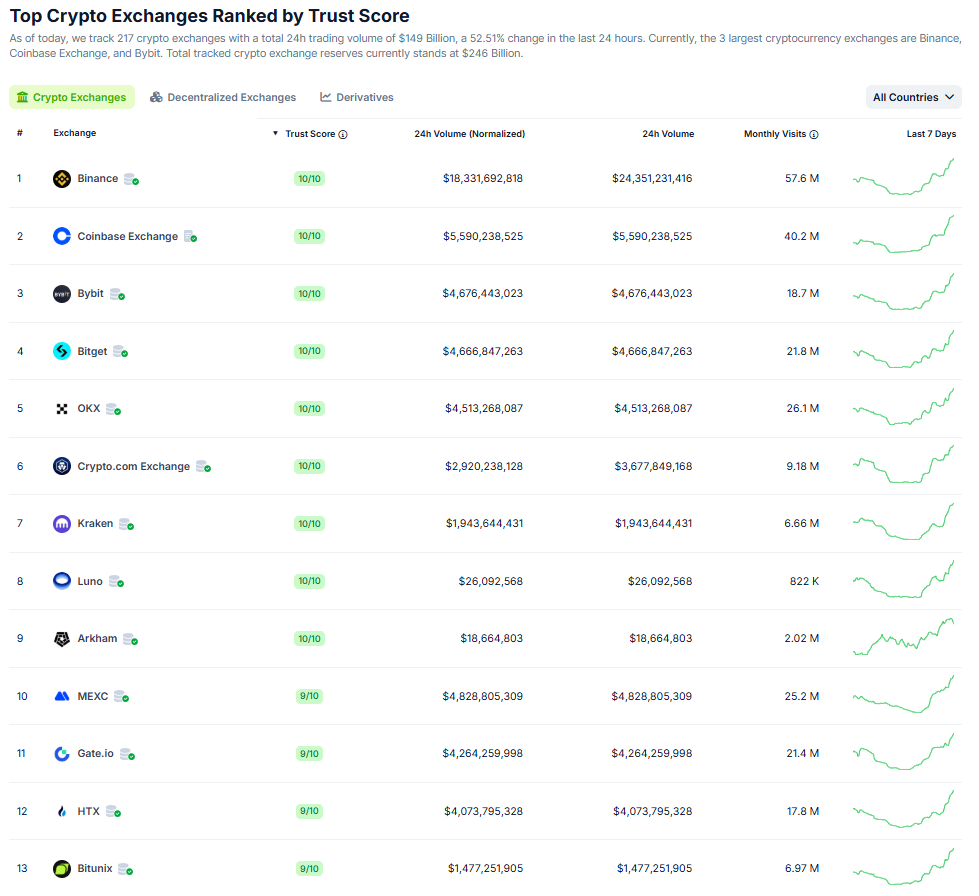The height and width of the screenshot is (896, 979).
Task: Click the reserves badge icon next to MEXC
Action: [122, 697]
